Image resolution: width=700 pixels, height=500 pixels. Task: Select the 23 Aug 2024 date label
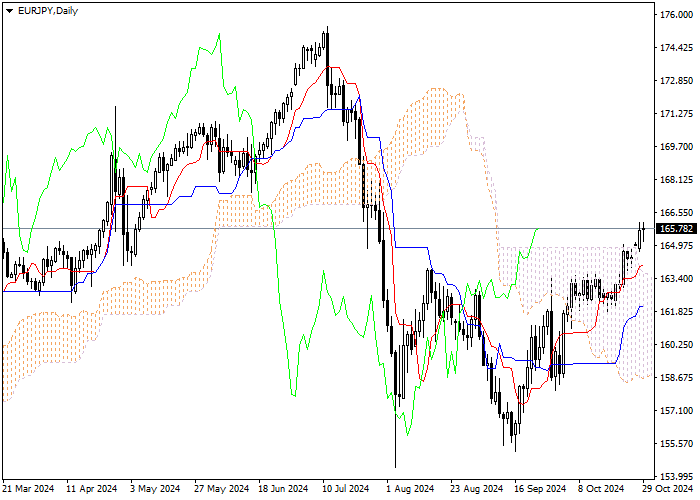click(x=476, y=489)
